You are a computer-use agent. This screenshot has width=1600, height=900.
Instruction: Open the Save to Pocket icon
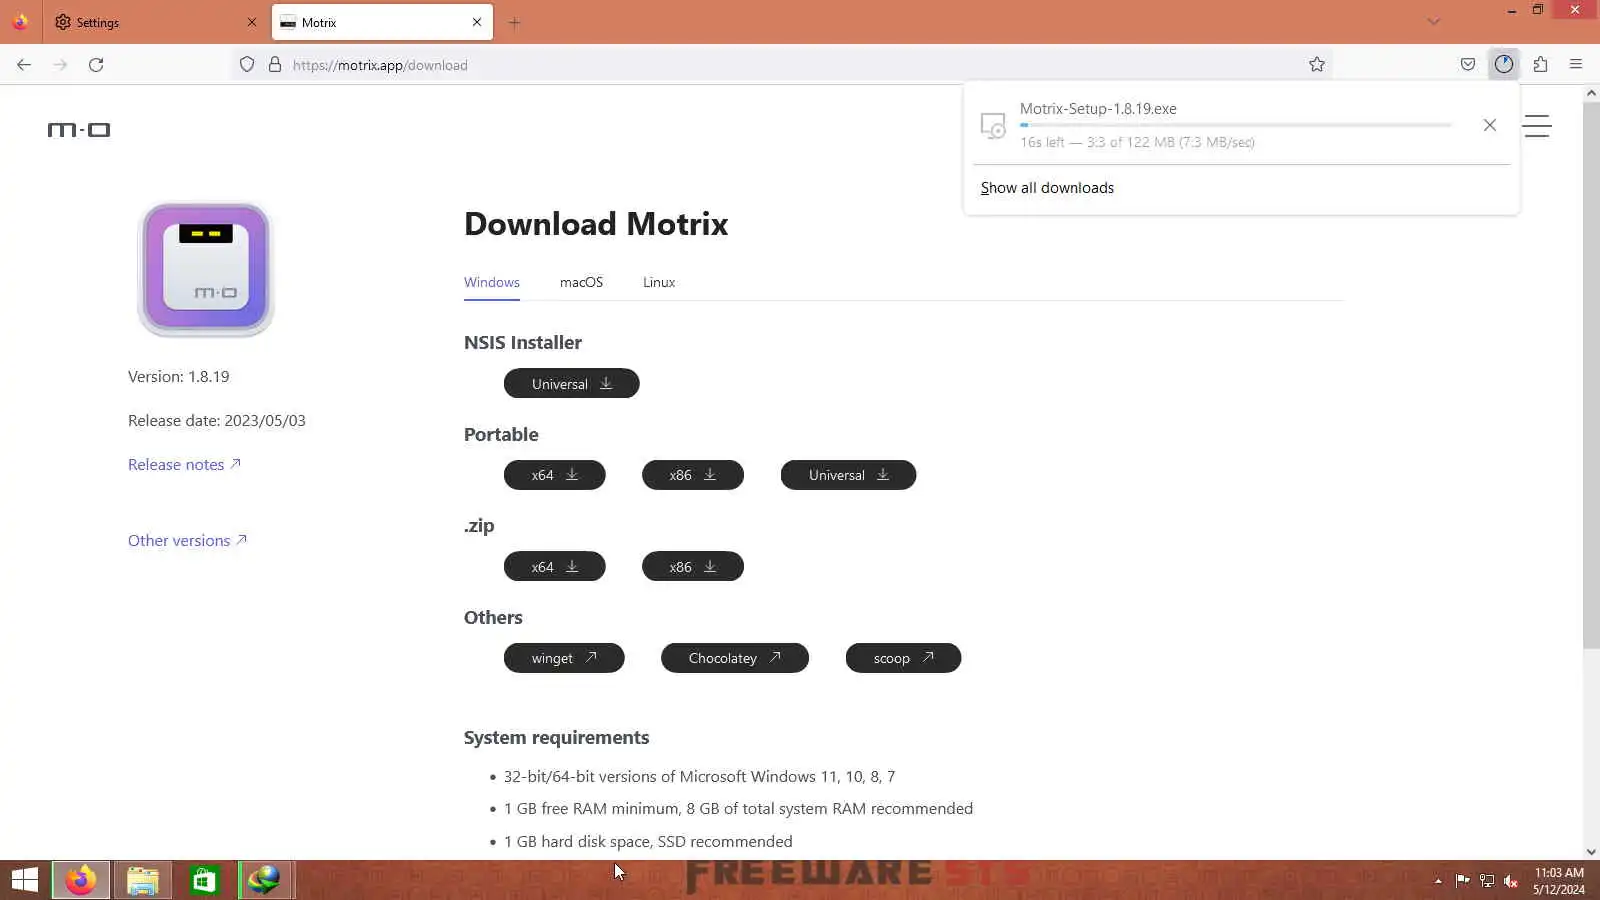(1468, 65)
